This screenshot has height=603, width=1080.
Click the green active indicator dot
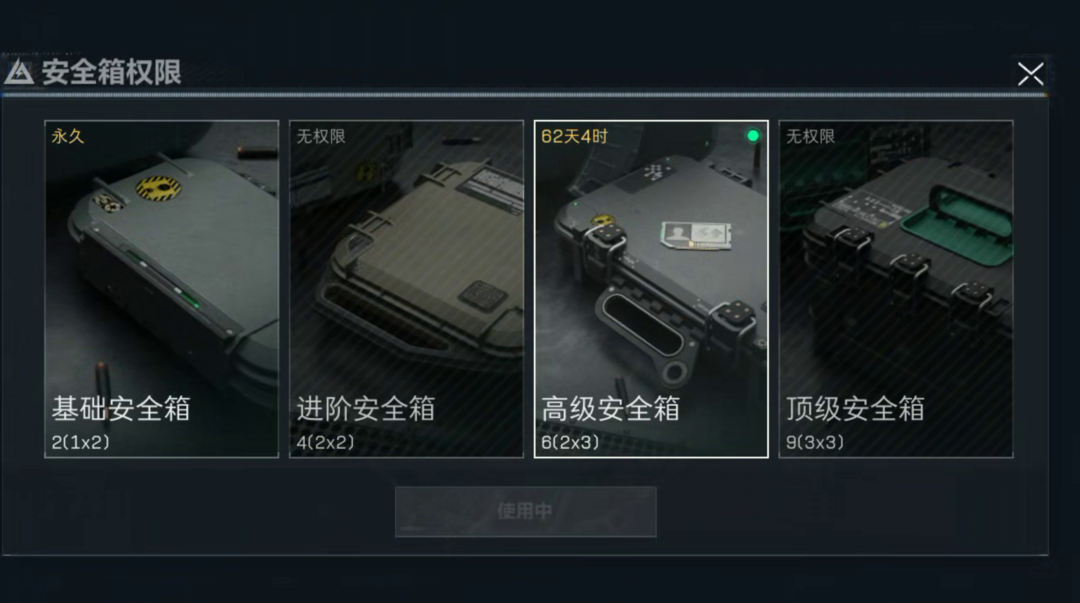[x=753, y=136]
